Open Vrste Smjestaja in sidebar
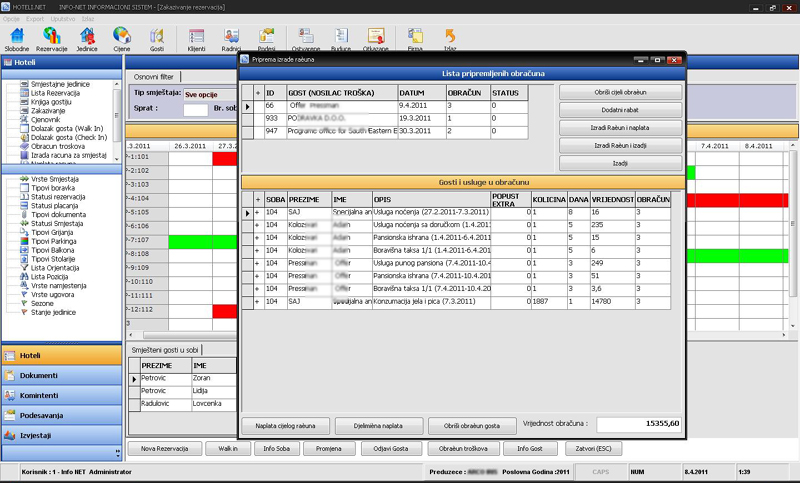800x483 pixels. [55, 179]
